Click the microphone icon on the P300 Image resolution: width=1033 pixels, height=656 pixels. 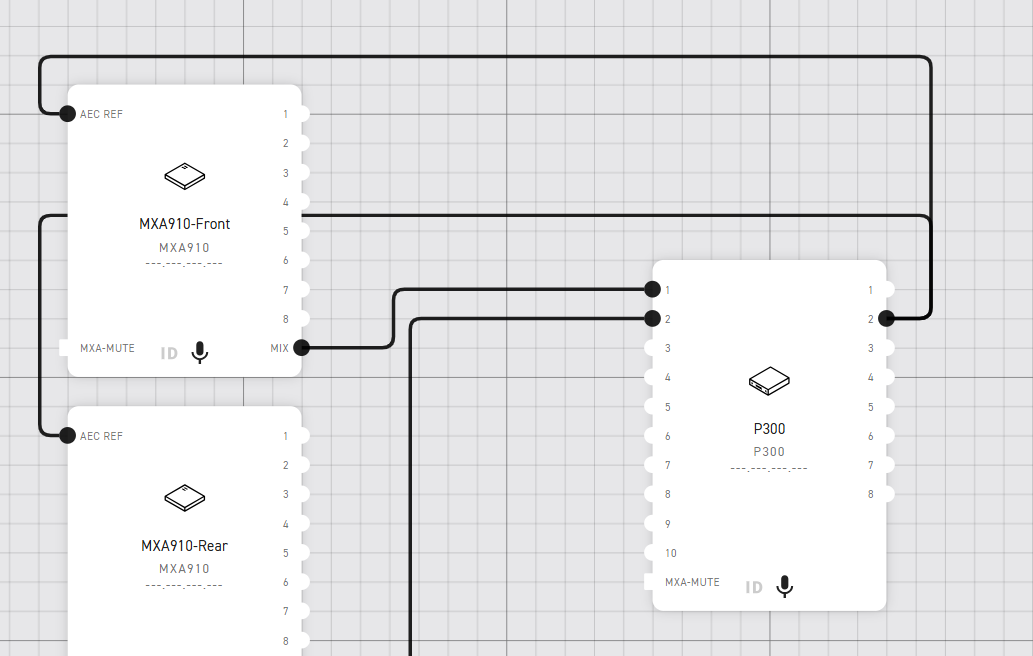click(784, 586)
